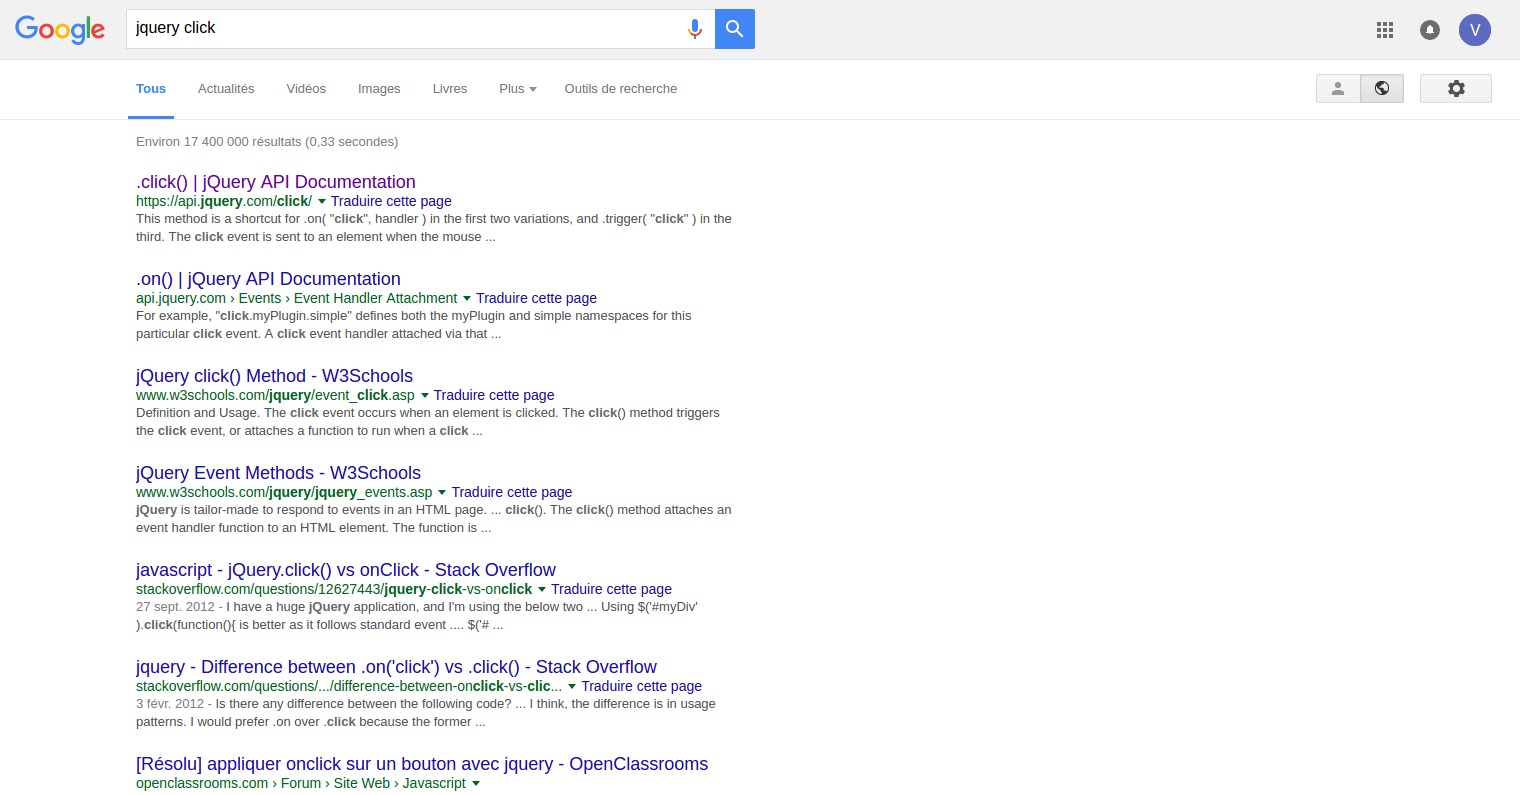Expand arrow next to openclassrooms.com breadcrumb
Viewport: 1520px width, 795px height.
pyautogui.click(x=476, y=784)
